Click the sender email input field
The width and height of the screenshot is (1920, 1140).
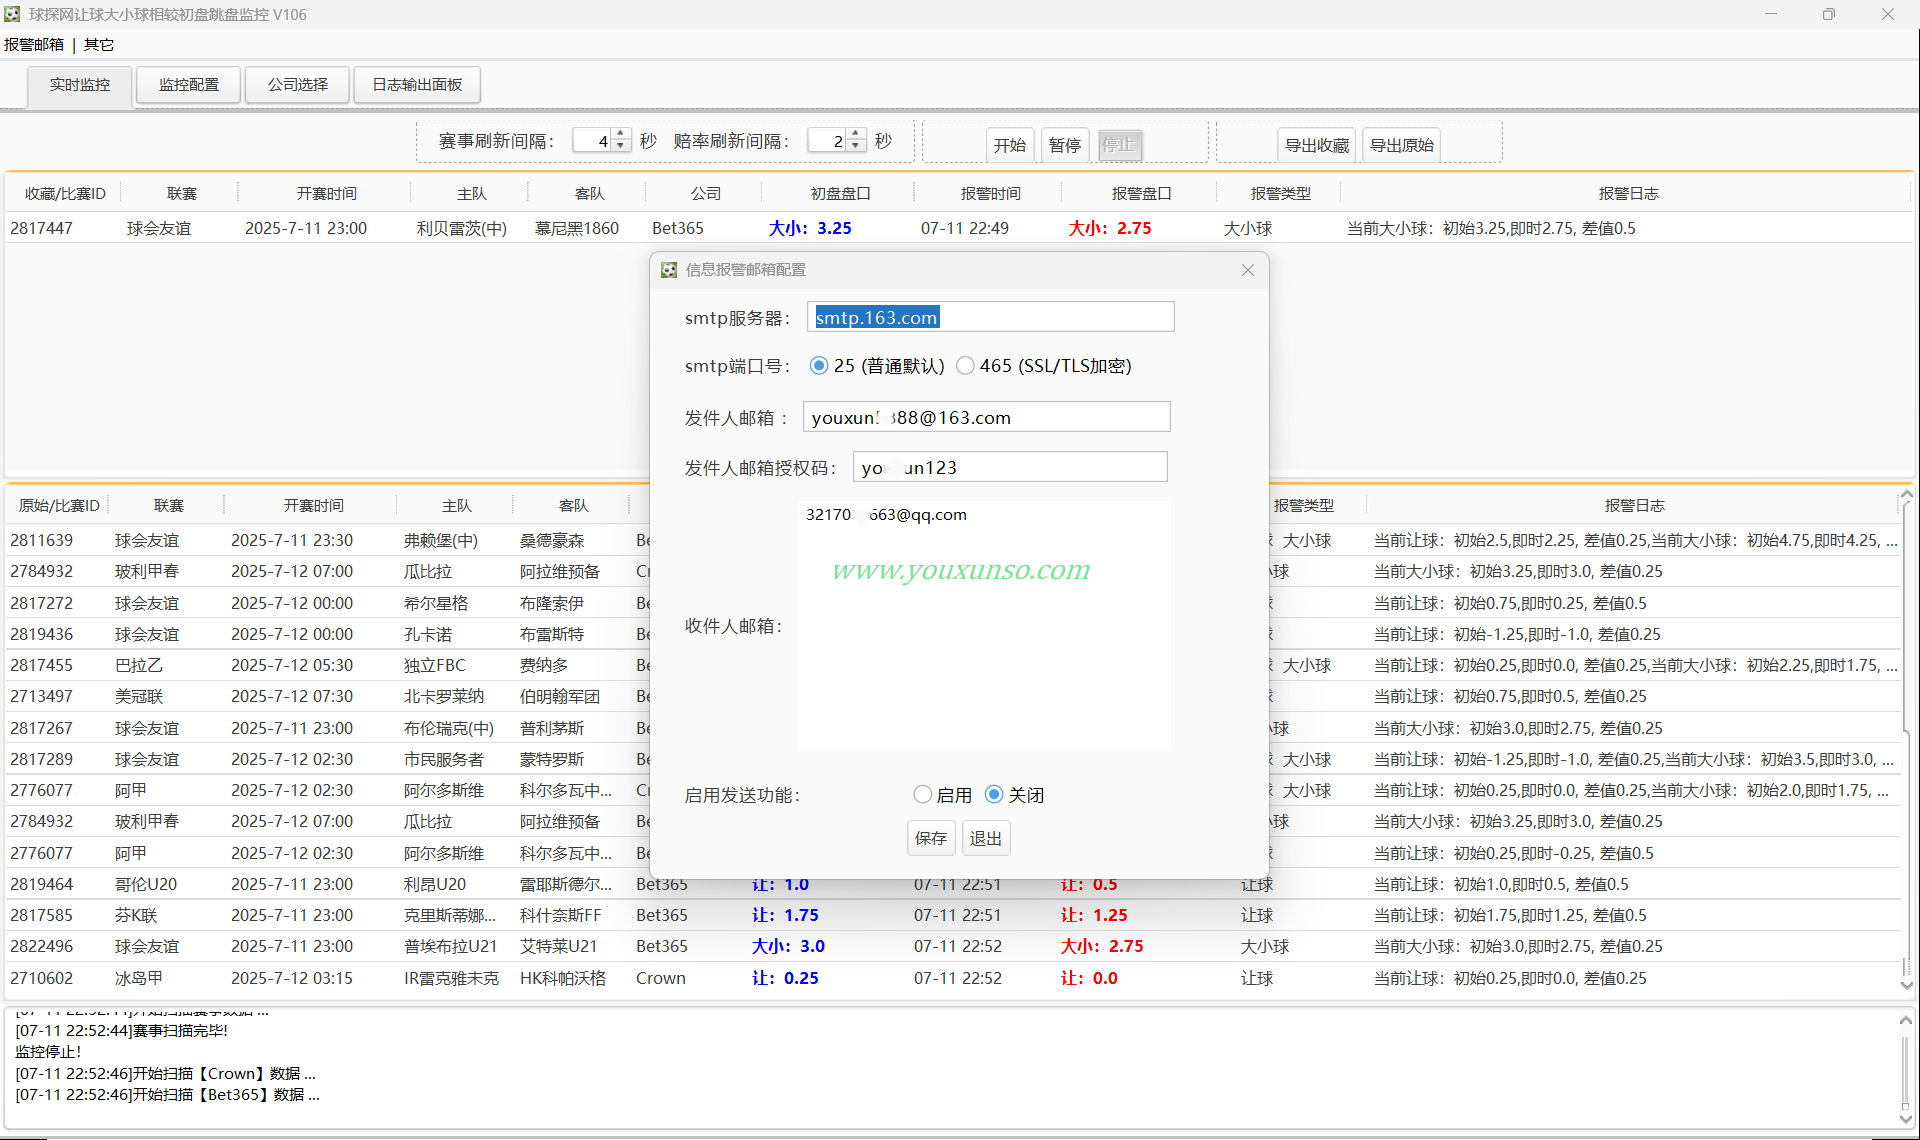[986, 417]
